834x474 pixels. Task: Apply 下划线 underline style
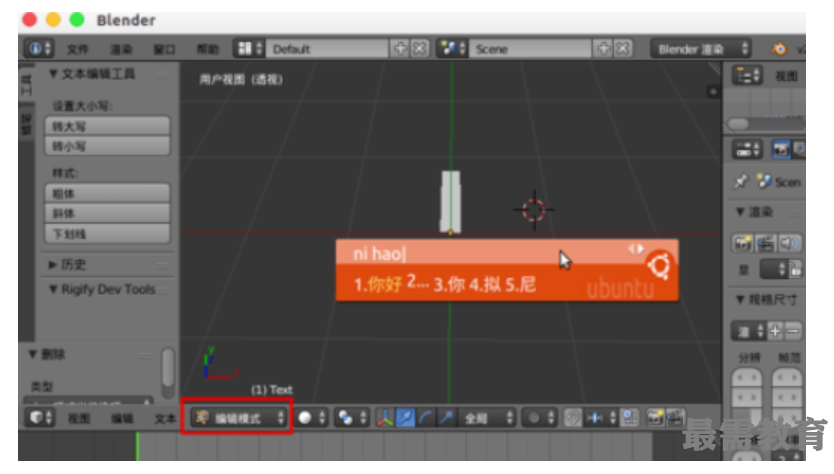point(107,234)
